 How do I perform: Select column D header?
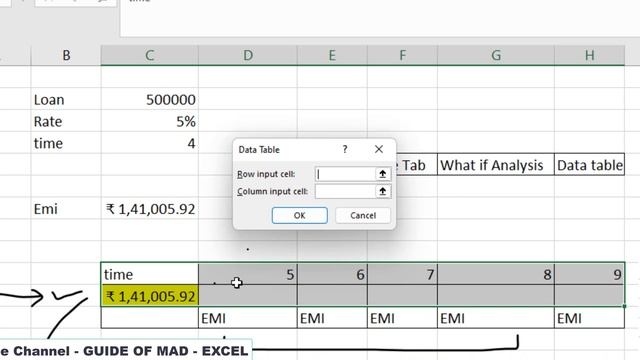tap(248, 55)
